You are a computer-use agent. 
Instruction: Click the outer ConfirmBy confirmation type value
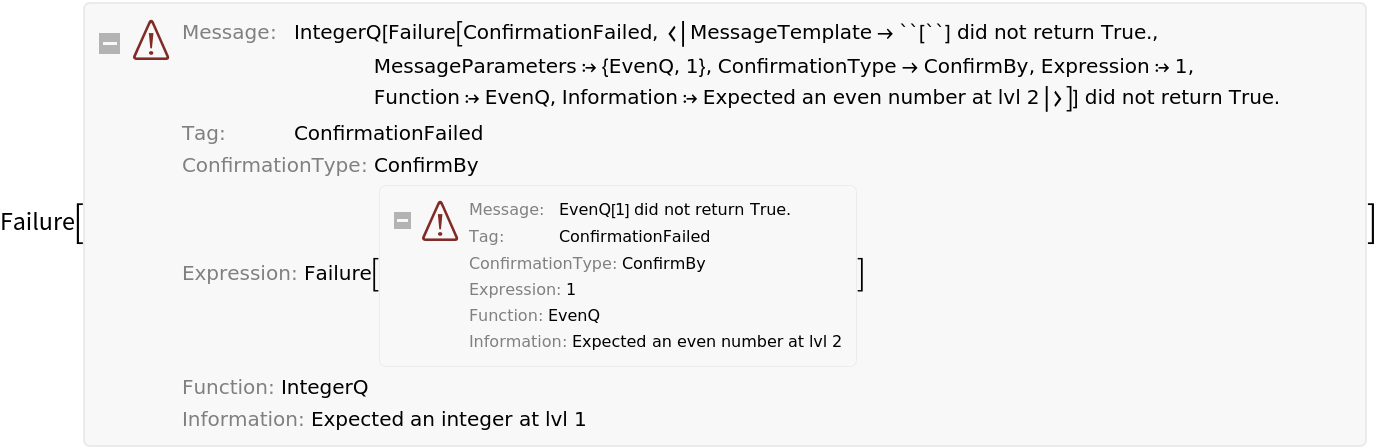(x=426, y=165)
